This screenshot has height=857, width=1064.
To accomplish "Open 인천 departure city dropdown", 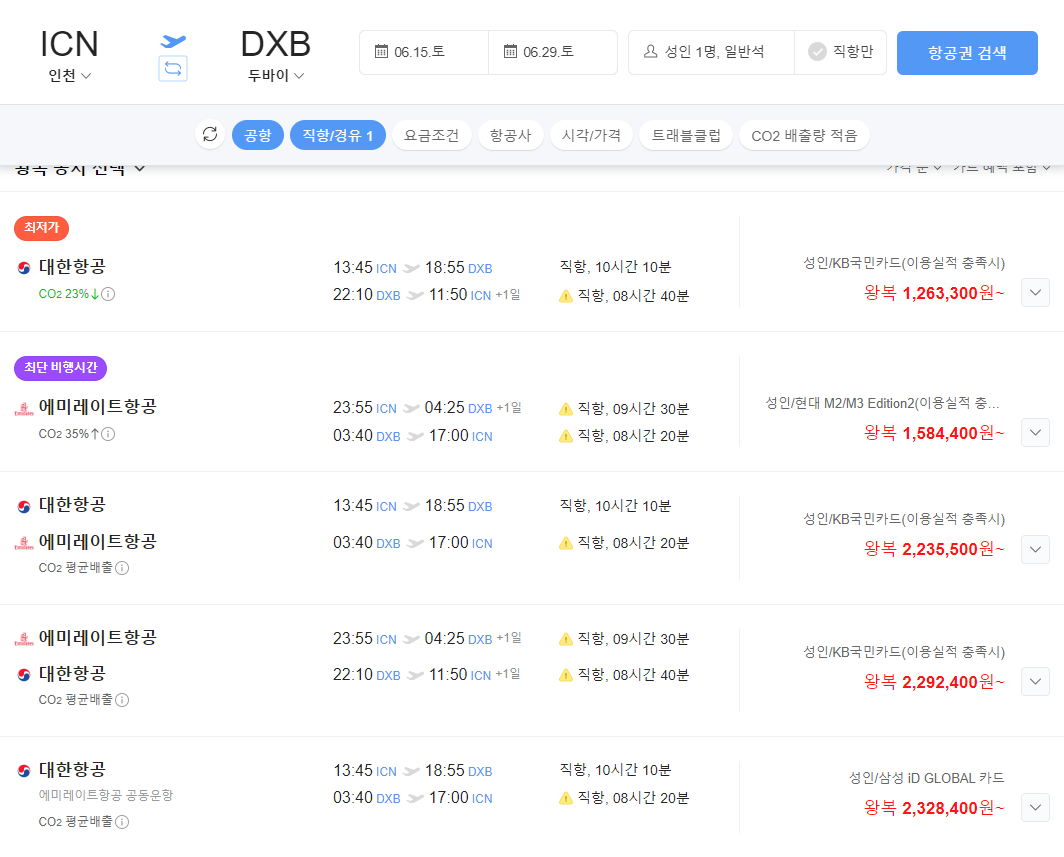I will point(69,75).
